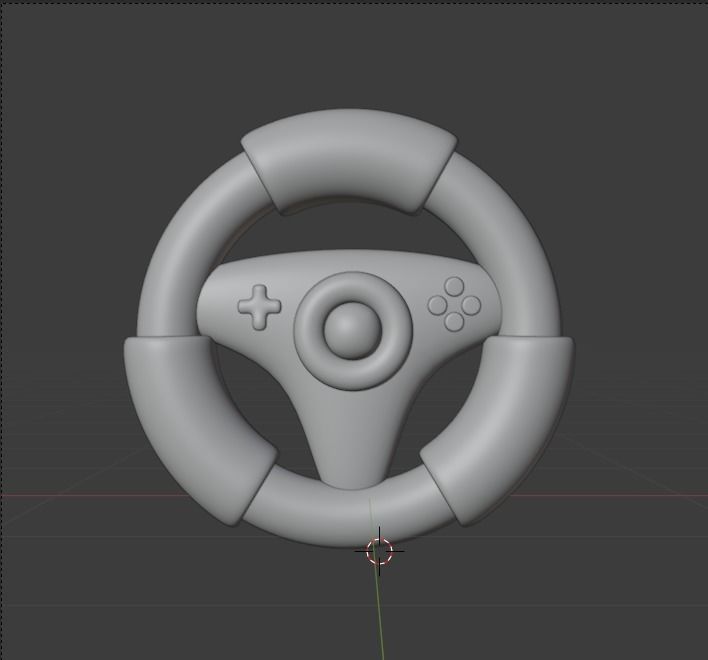Click the top button of the four-button cluster
The height and width of the screenshot is (660, 708).
point(454,287)
